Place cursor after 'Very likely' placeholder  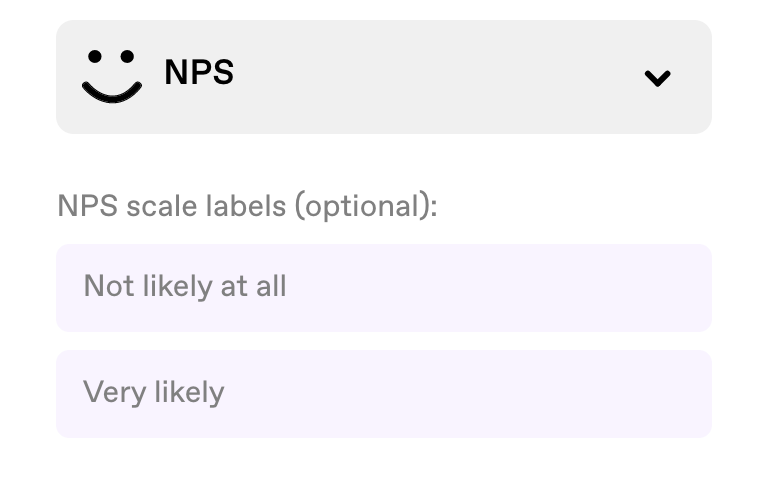[x=233, y=393]
